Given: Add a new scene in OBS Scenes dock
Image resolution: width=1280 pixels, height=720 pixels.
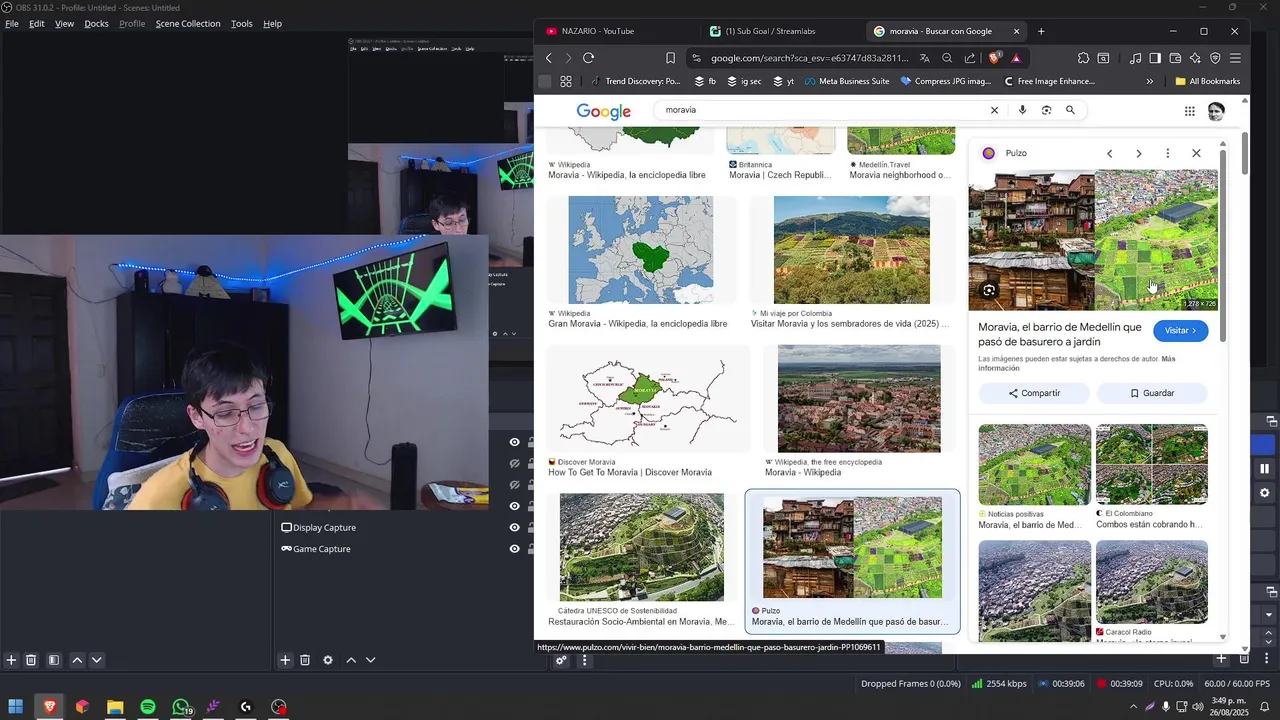Looking at the screenshot, I should [x=11, y=660].
